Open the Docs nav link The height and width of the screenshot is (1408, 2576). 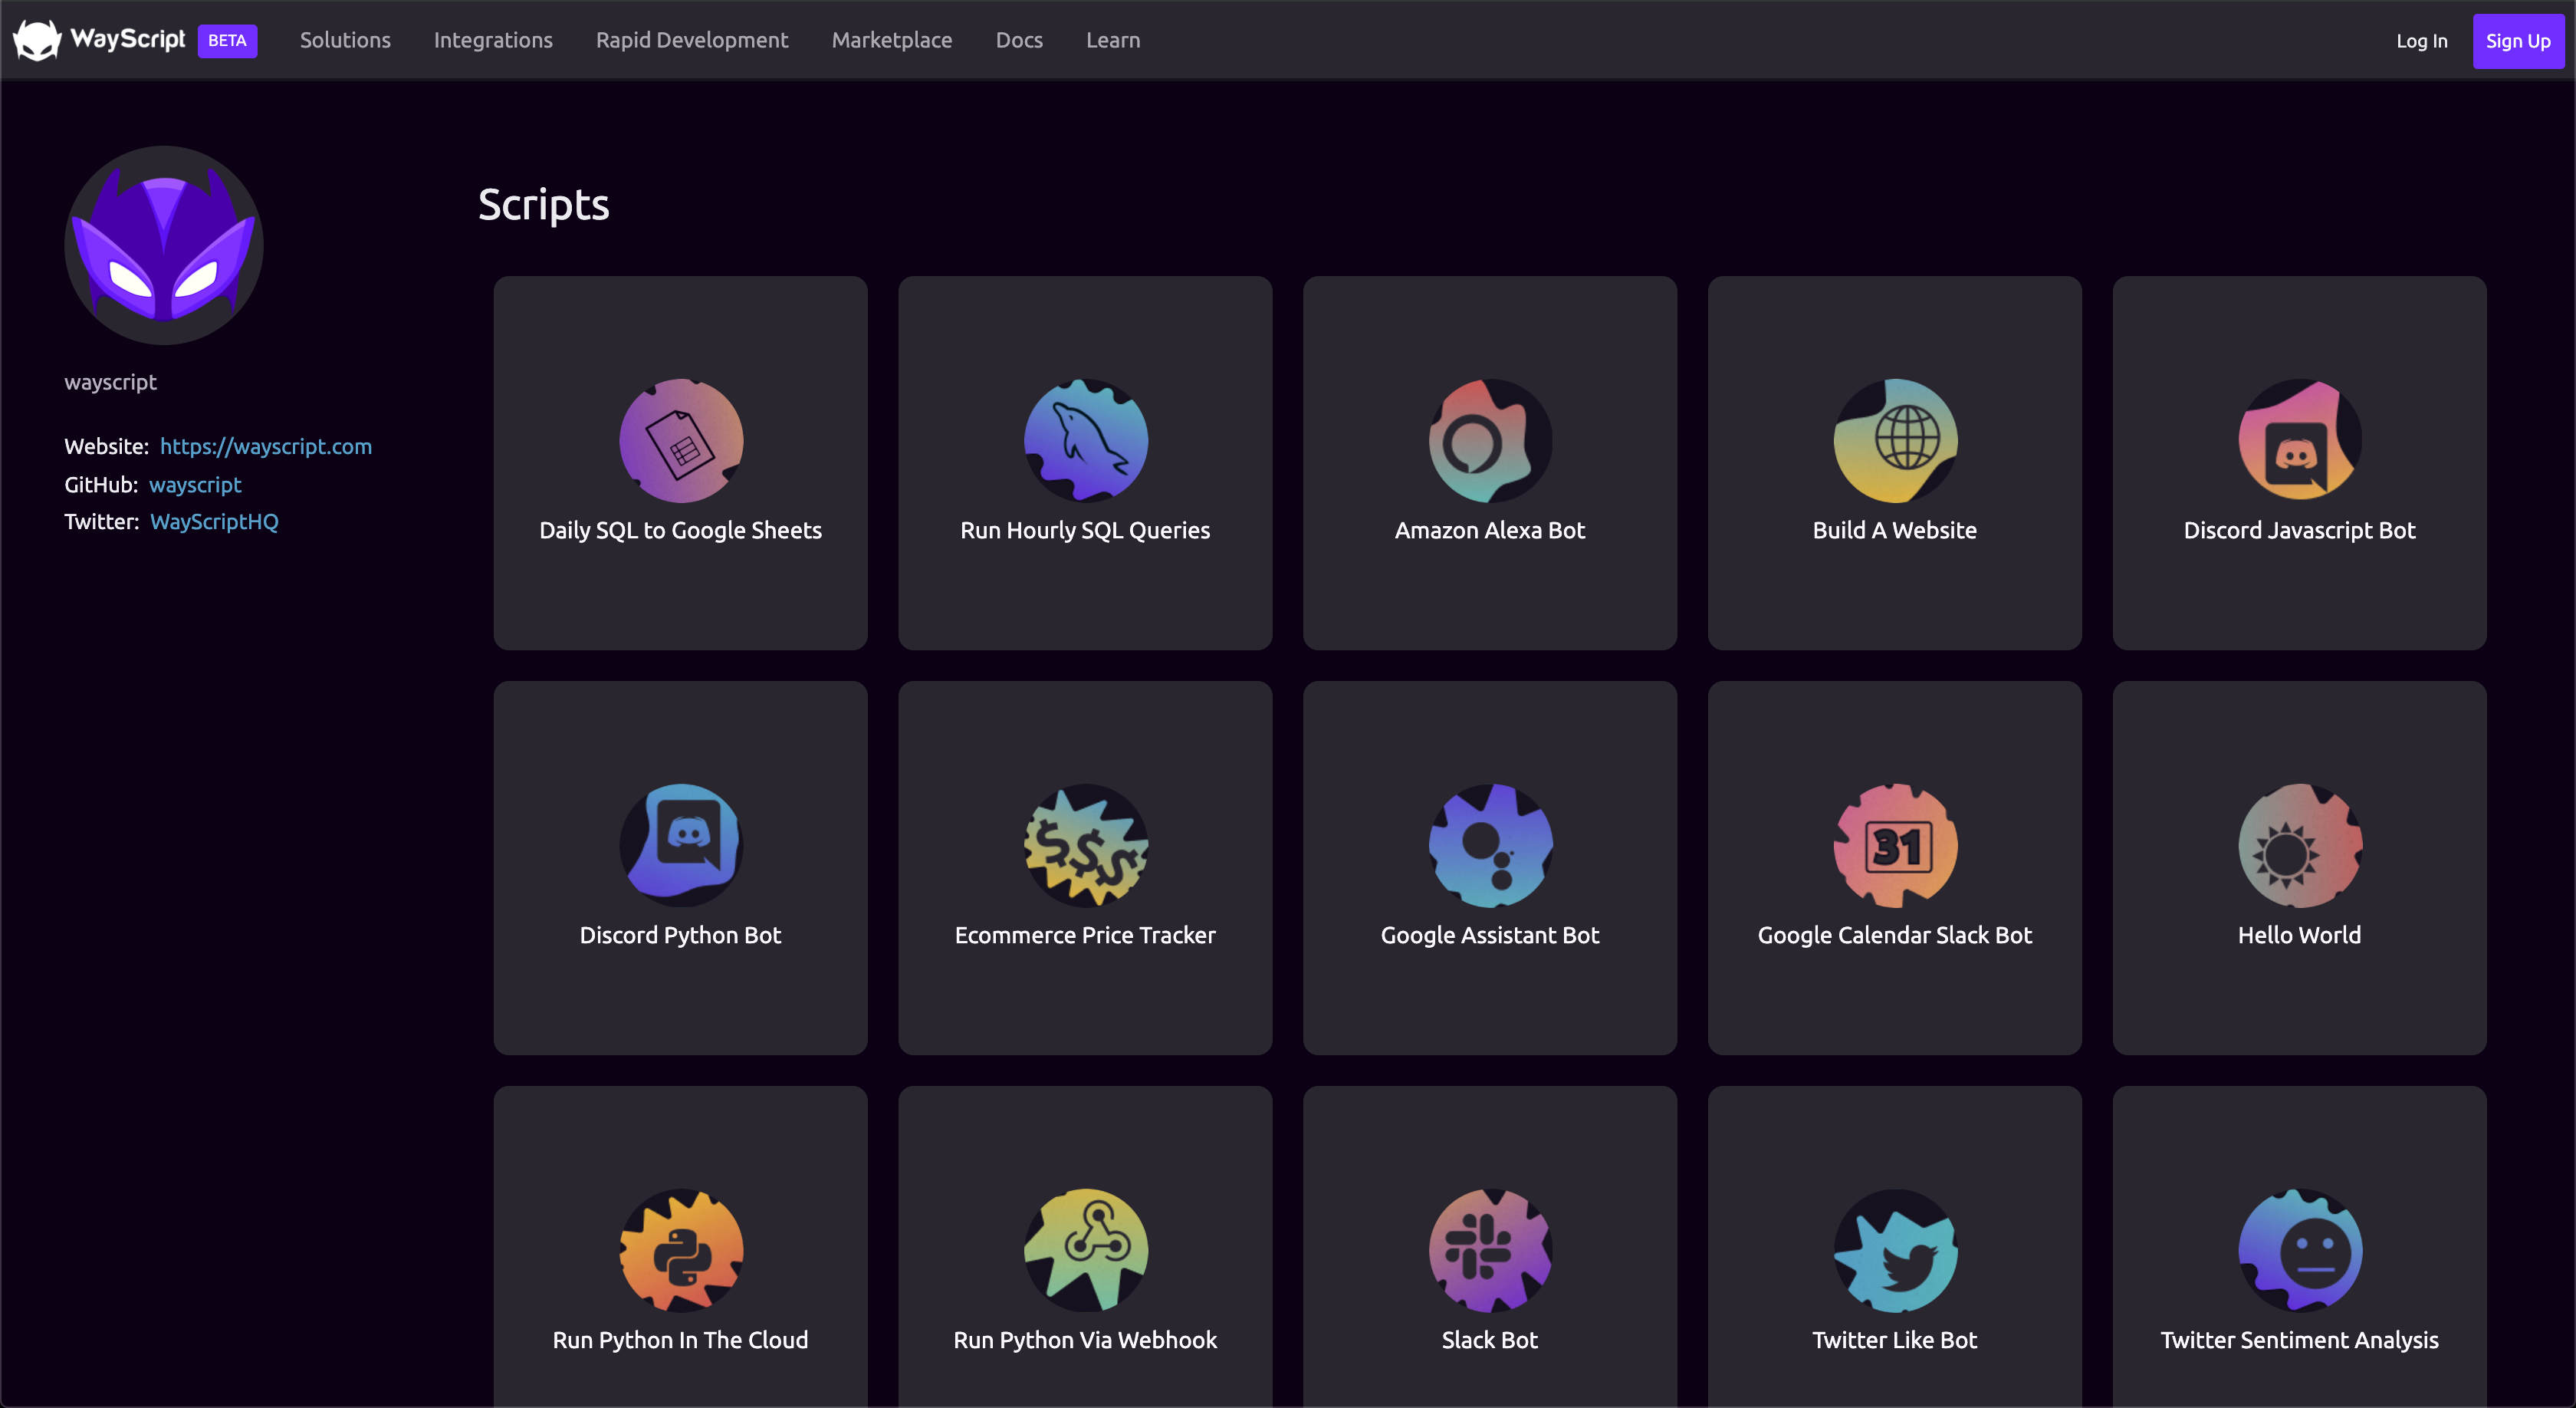click(x=1019, y=40)
